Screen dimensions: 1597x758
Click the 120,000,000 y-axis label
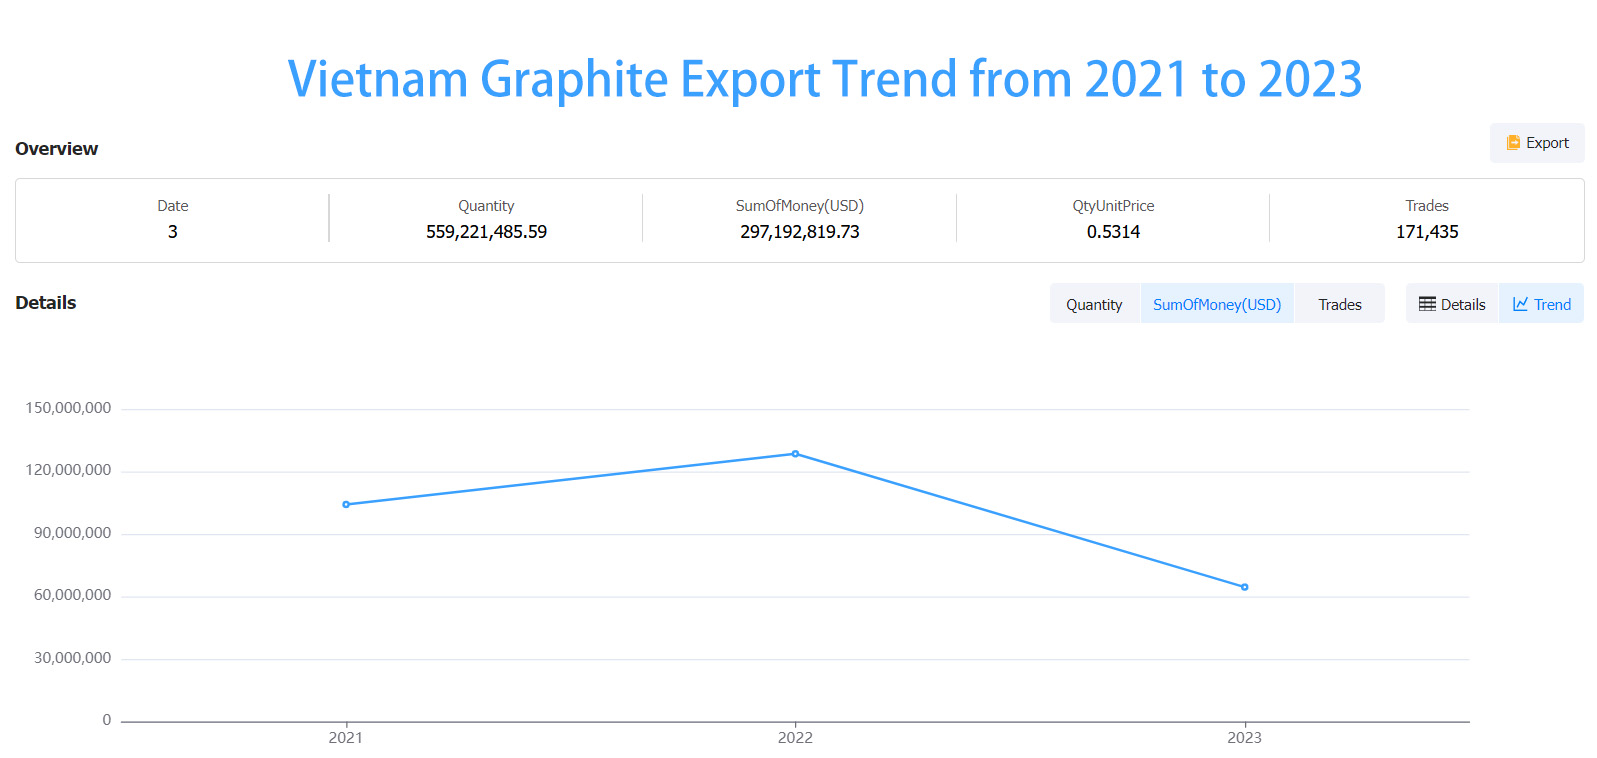[68, 470]
